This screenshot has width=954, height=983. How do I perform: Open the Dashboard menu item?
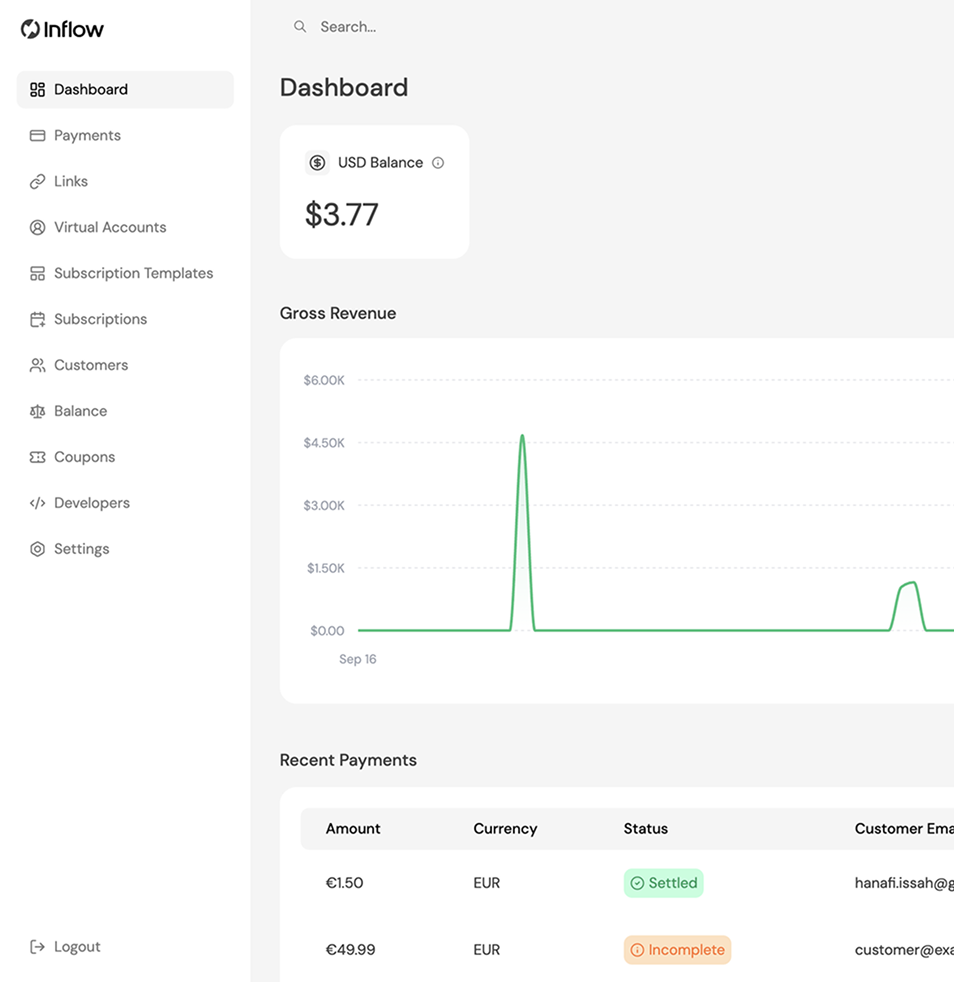click(x=125, y=90)
